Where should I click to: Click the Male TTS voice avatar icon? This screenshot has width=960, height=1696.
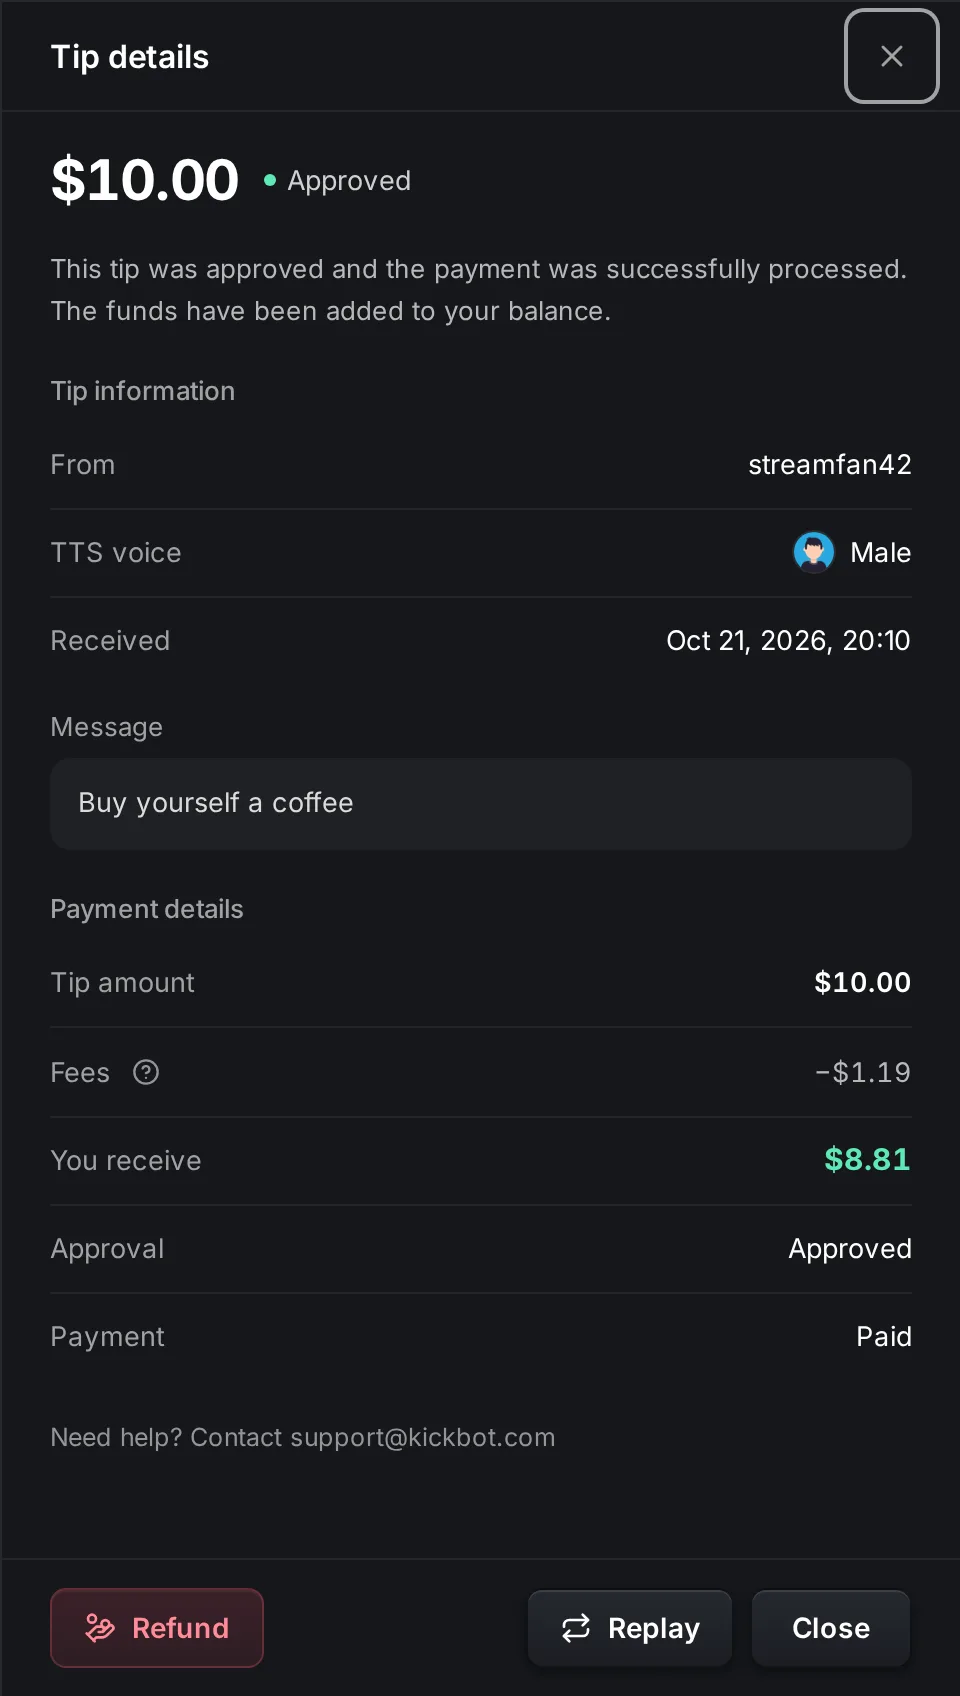coord(814,552)
